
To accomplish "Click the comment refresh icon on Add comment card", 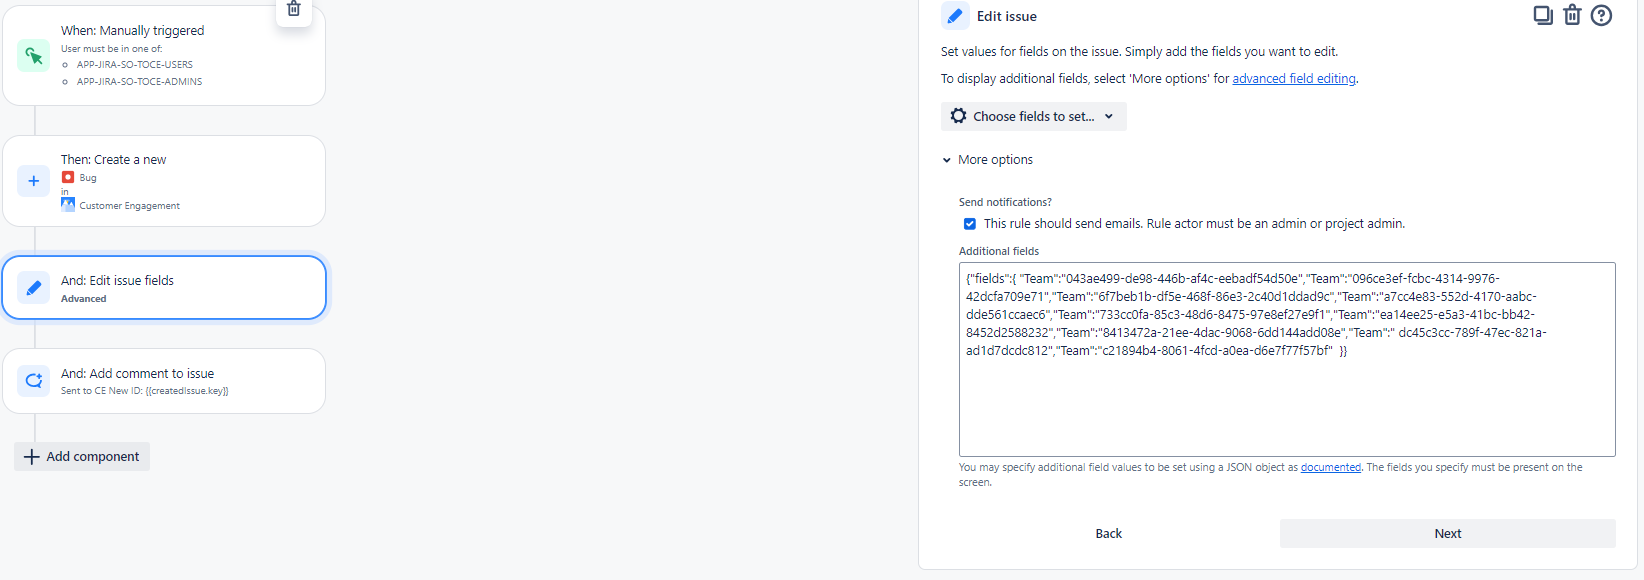I will pyautogui.click(x=34, y=381).
